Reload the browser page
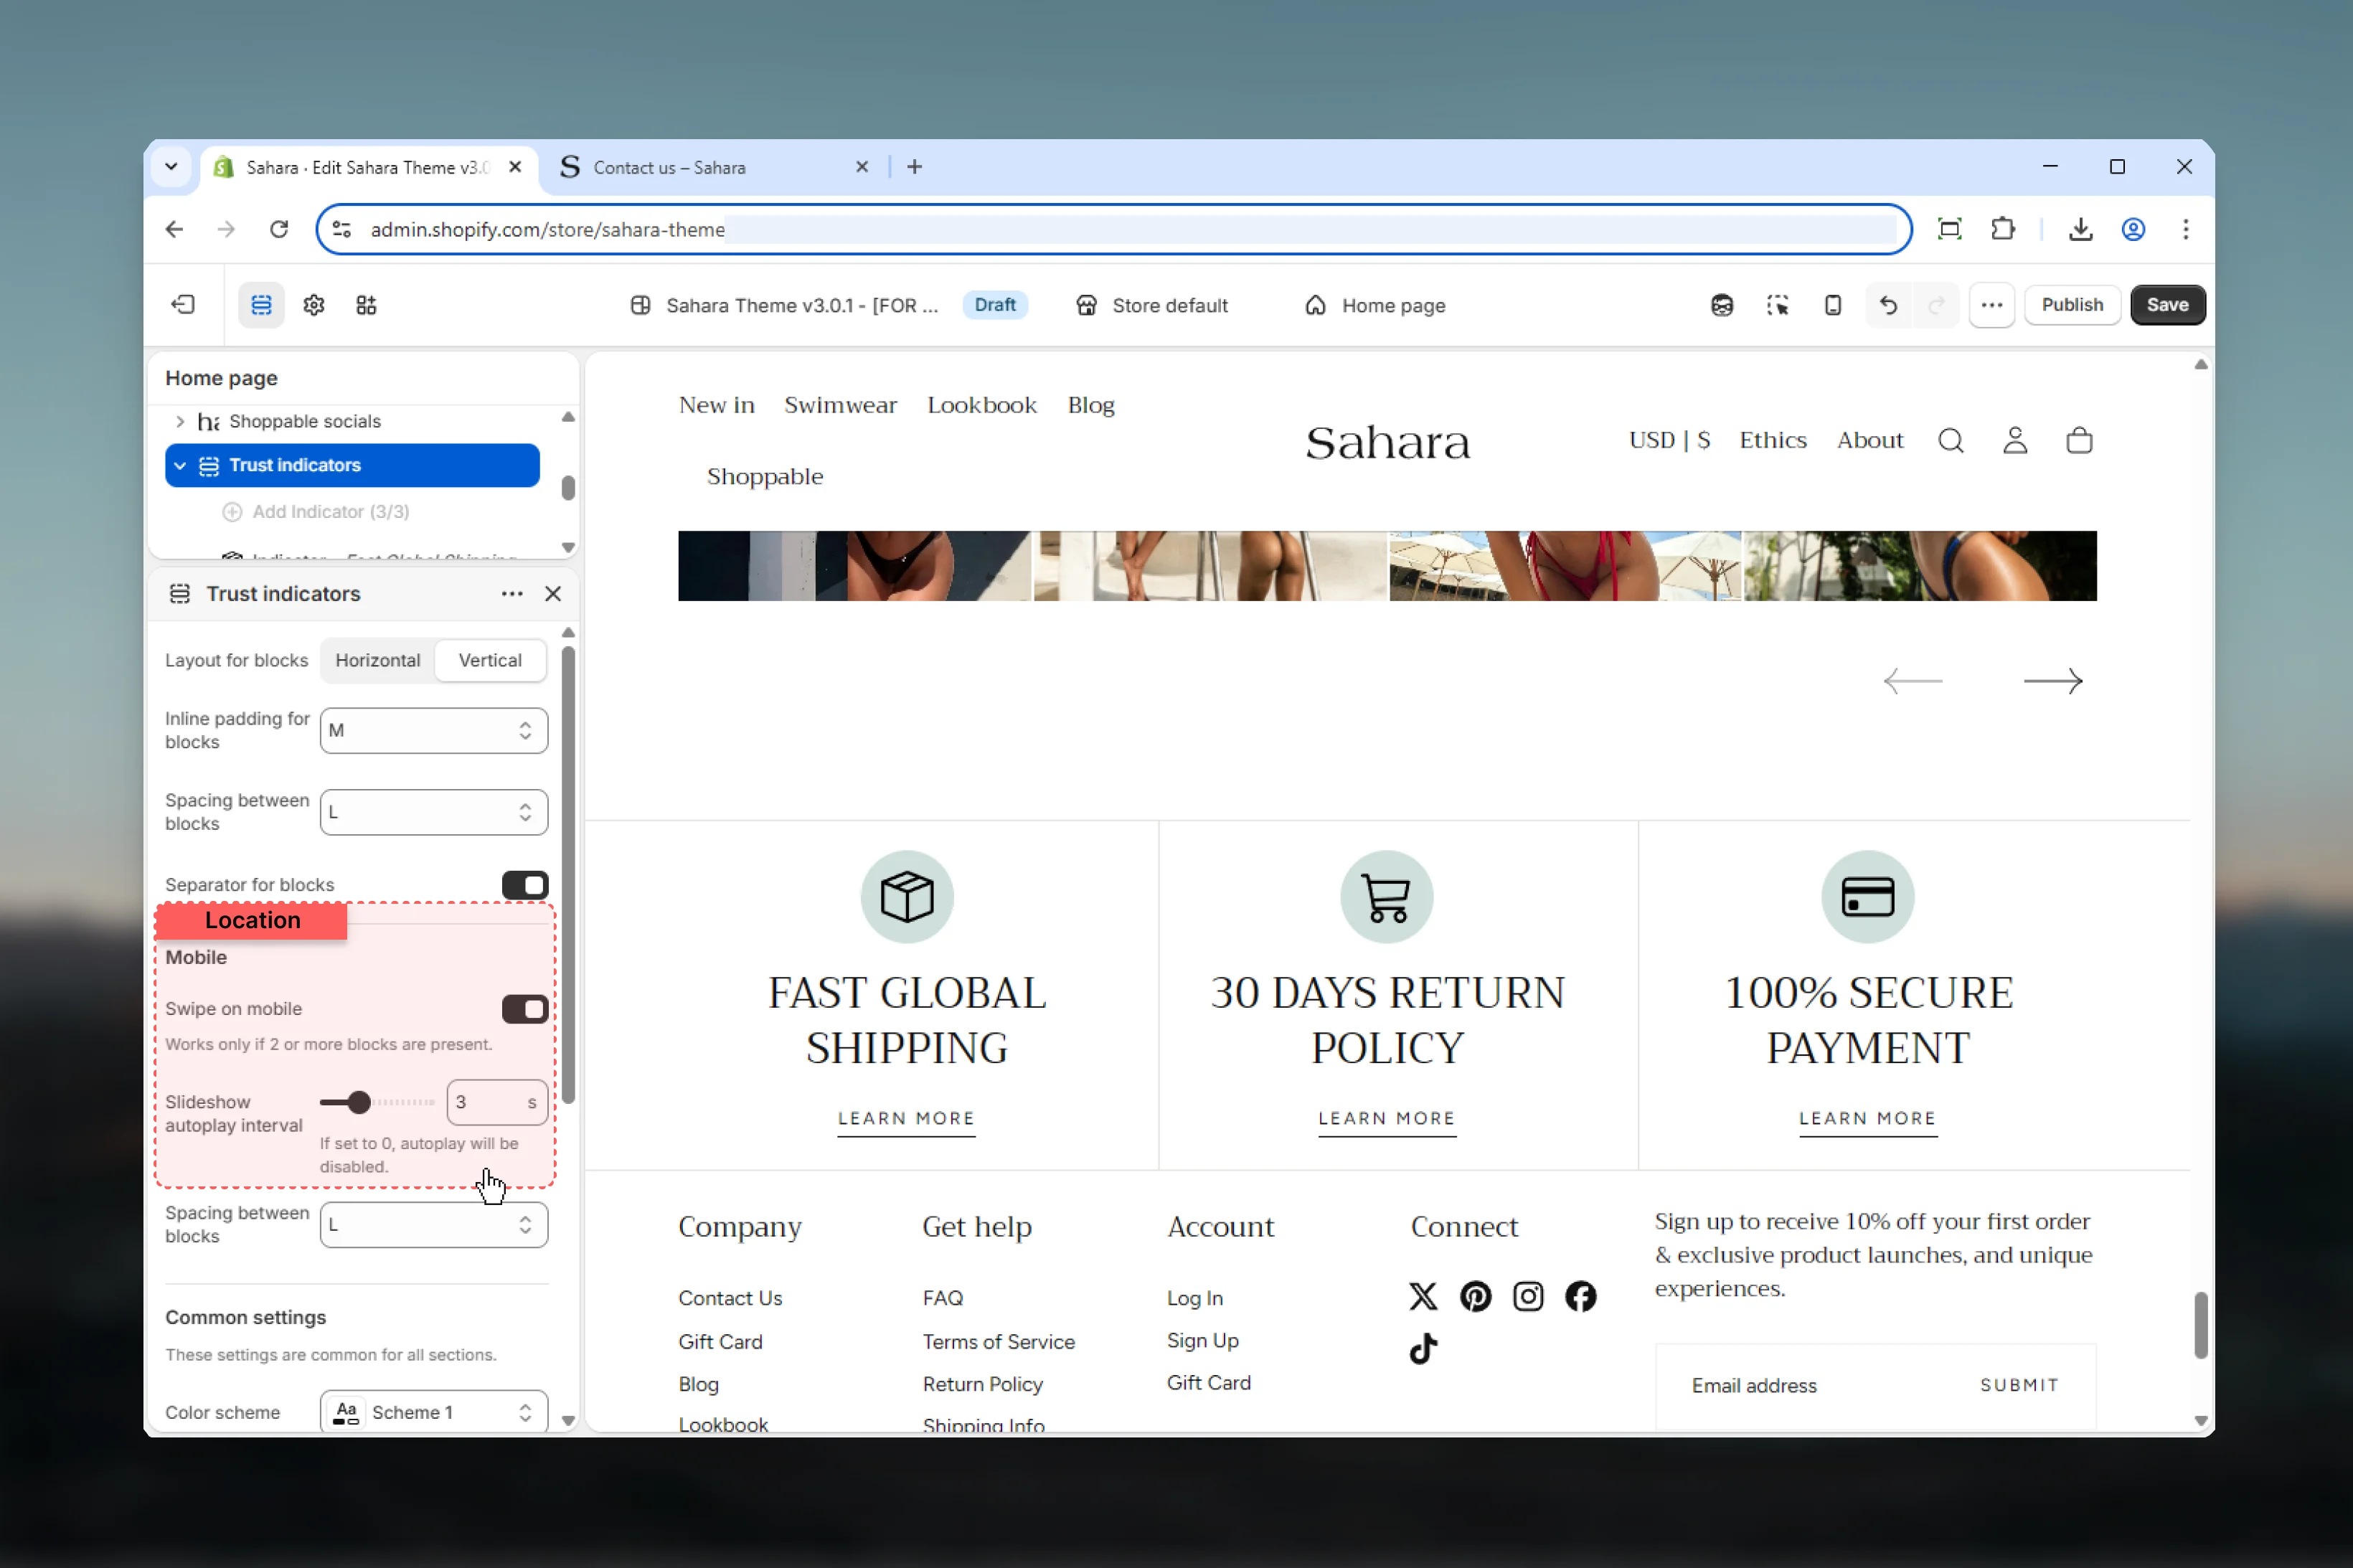2353x1568 pixels. pyautogui.click(x=279, y=229)
